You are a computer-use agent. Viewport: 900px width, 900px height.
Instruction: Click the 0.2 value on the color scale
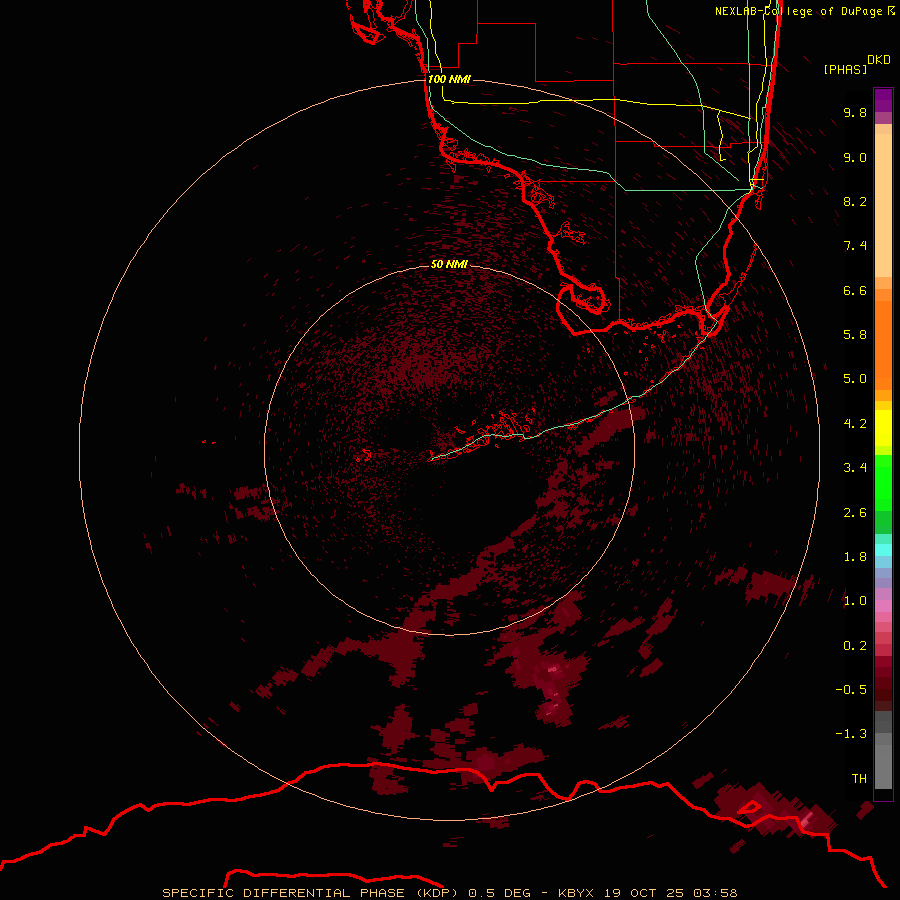click(855, 646)
